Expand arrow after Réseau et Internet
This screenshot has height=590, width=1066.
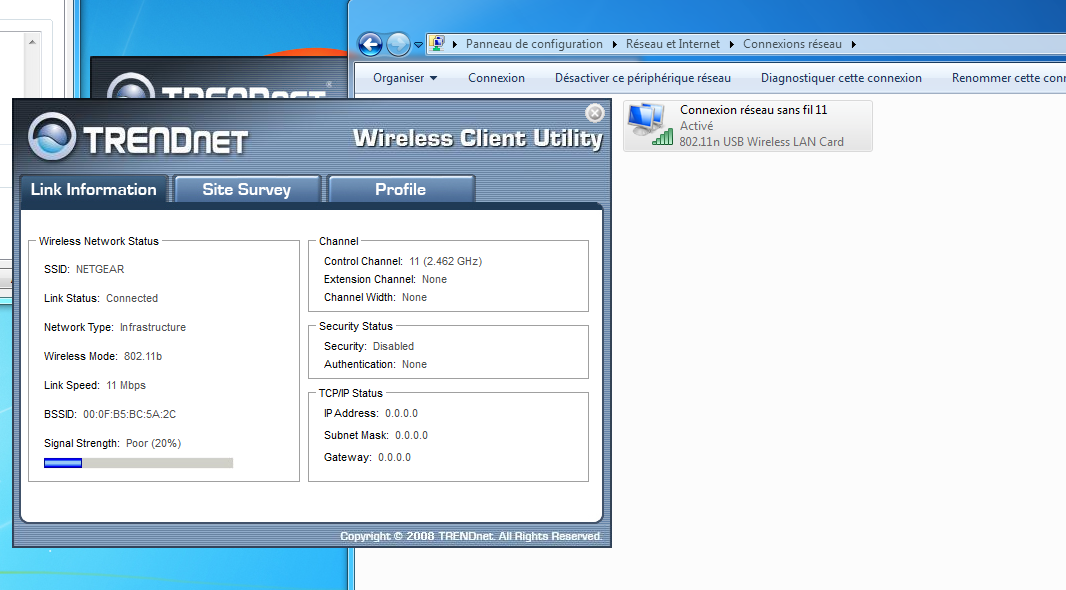point(732,44)
